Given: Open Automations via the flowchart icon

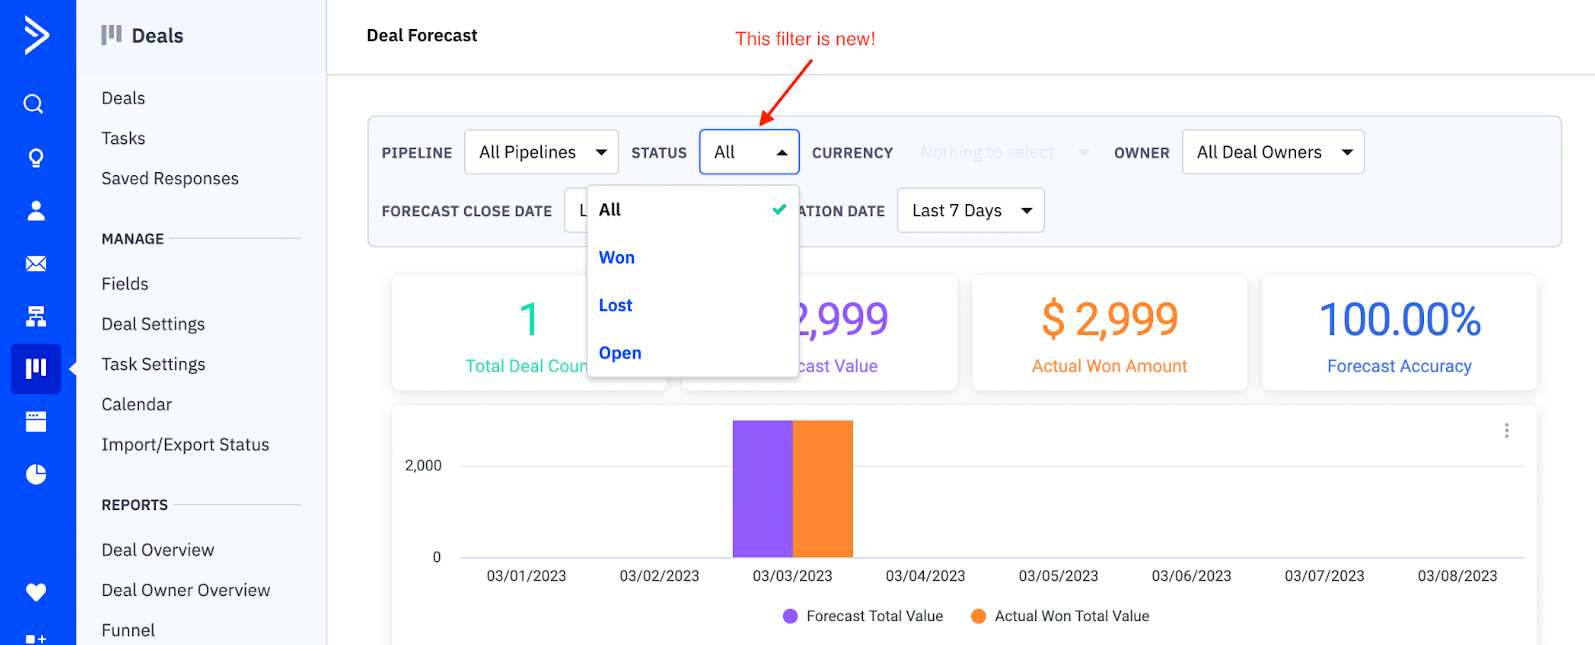Looking at the screenshot, I should point(36,317).
